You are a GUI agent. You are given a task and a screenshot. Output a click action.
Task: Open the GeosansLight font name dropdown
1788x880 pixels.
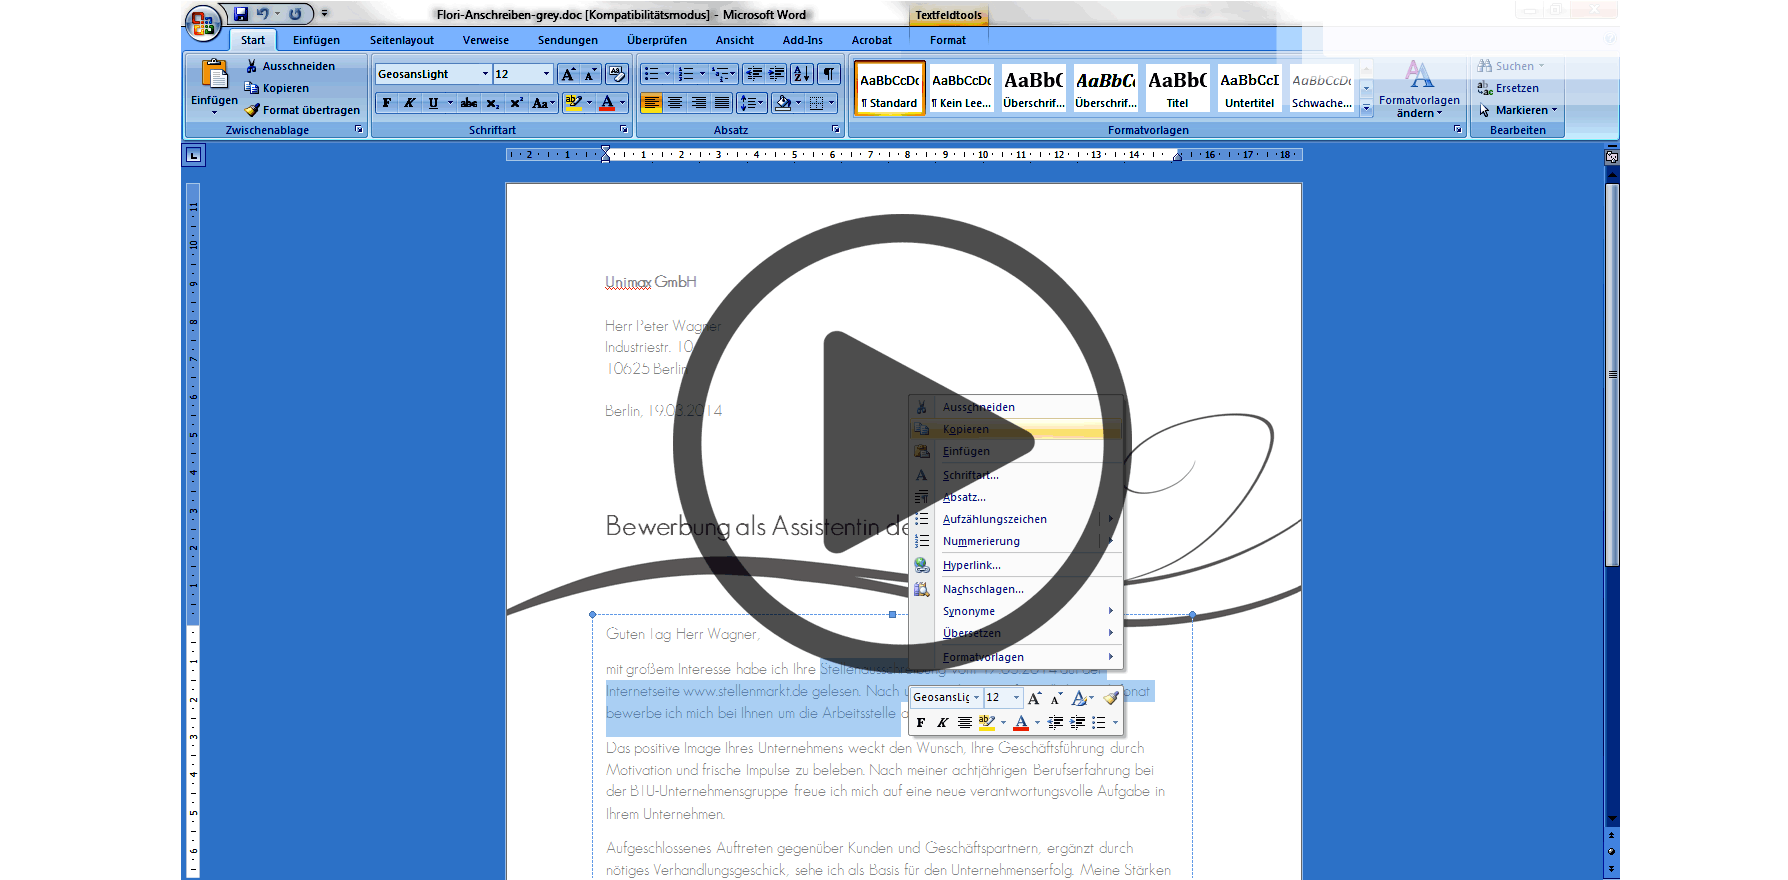485,74
